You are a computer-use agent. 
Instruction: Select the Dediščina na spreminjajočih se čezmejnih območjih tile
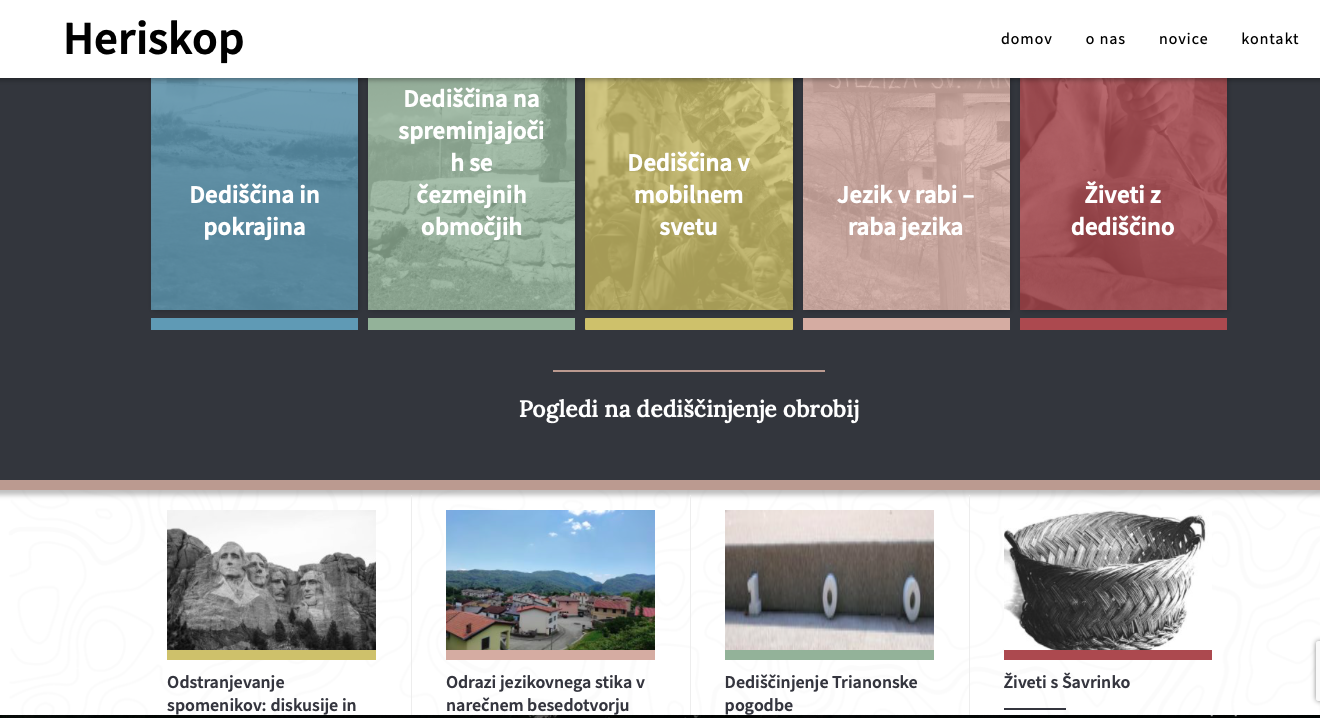[x=471, y=194]
